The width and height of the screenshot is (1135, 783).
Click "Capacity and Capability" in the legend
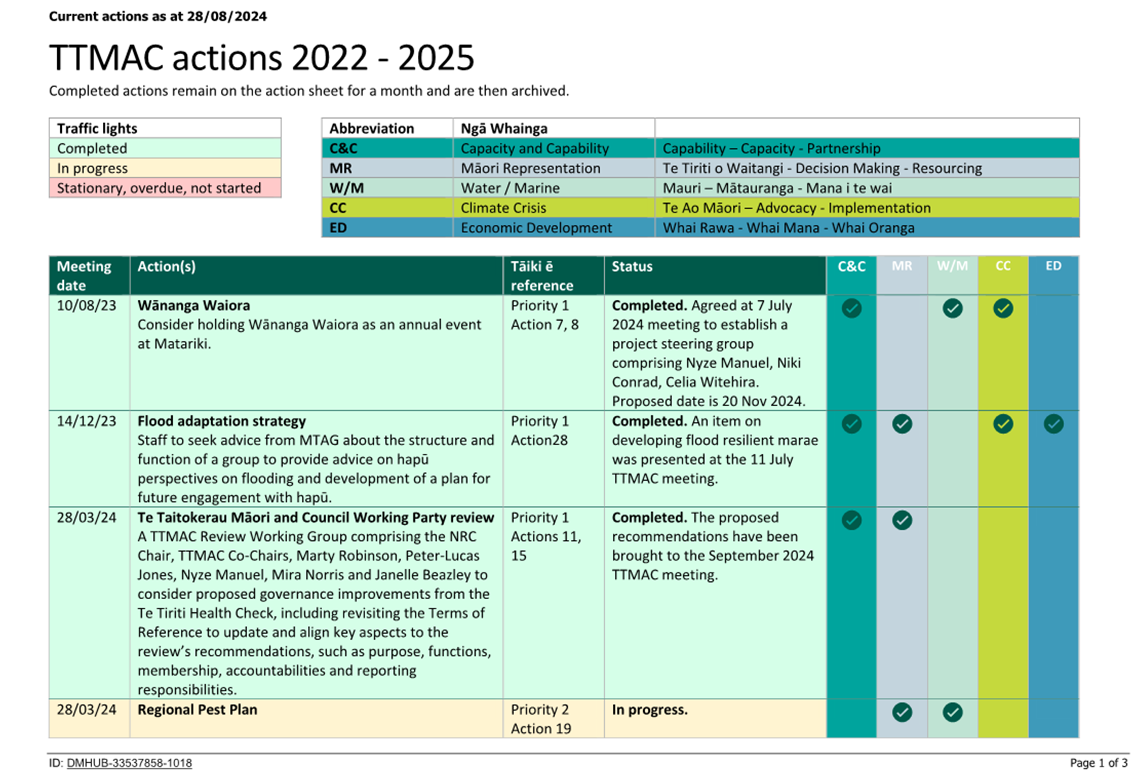pyautogui.click(x=535, y=148)
